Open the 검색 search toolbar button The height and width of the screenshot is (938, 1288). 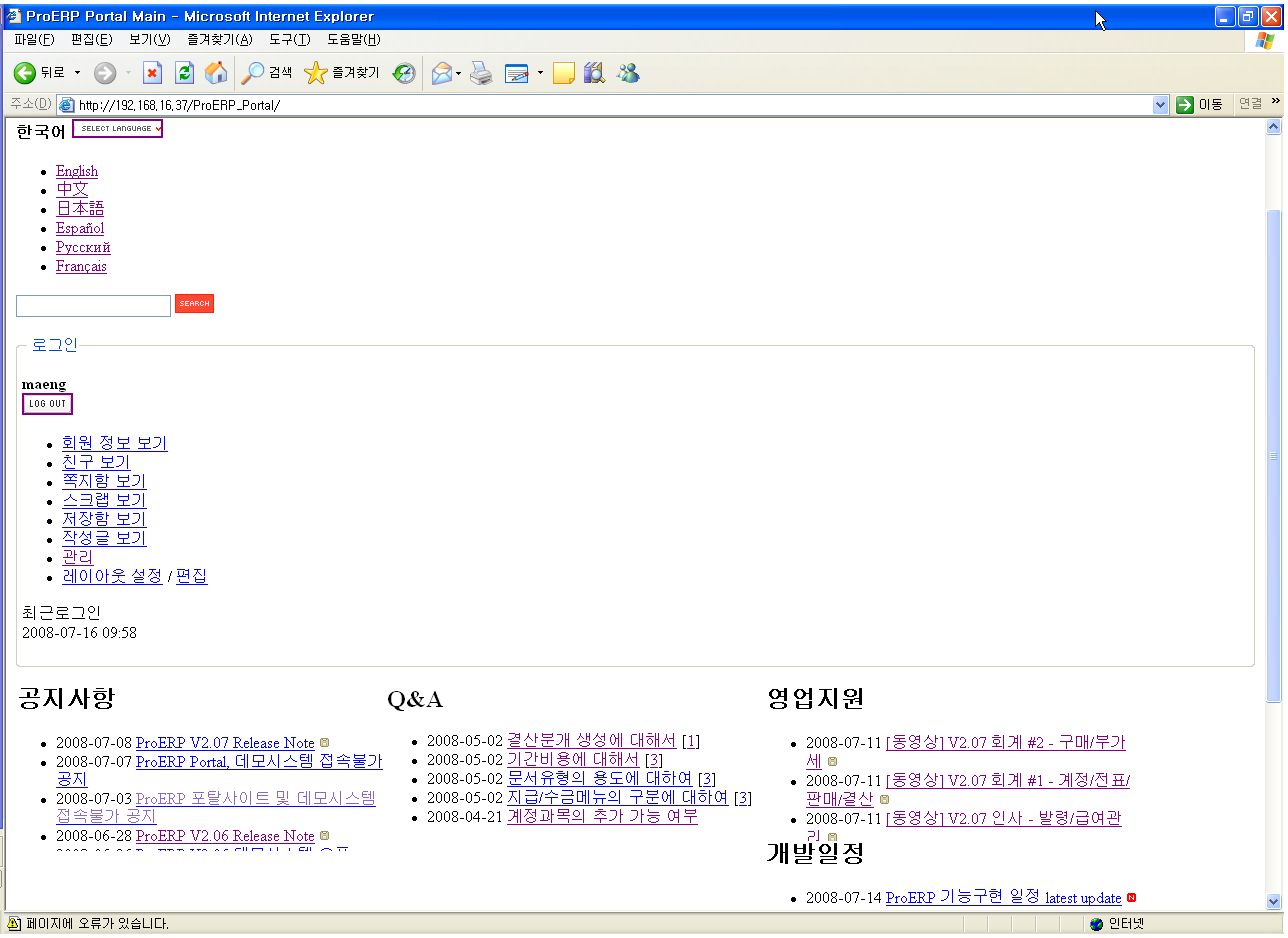tap(268, 73)
